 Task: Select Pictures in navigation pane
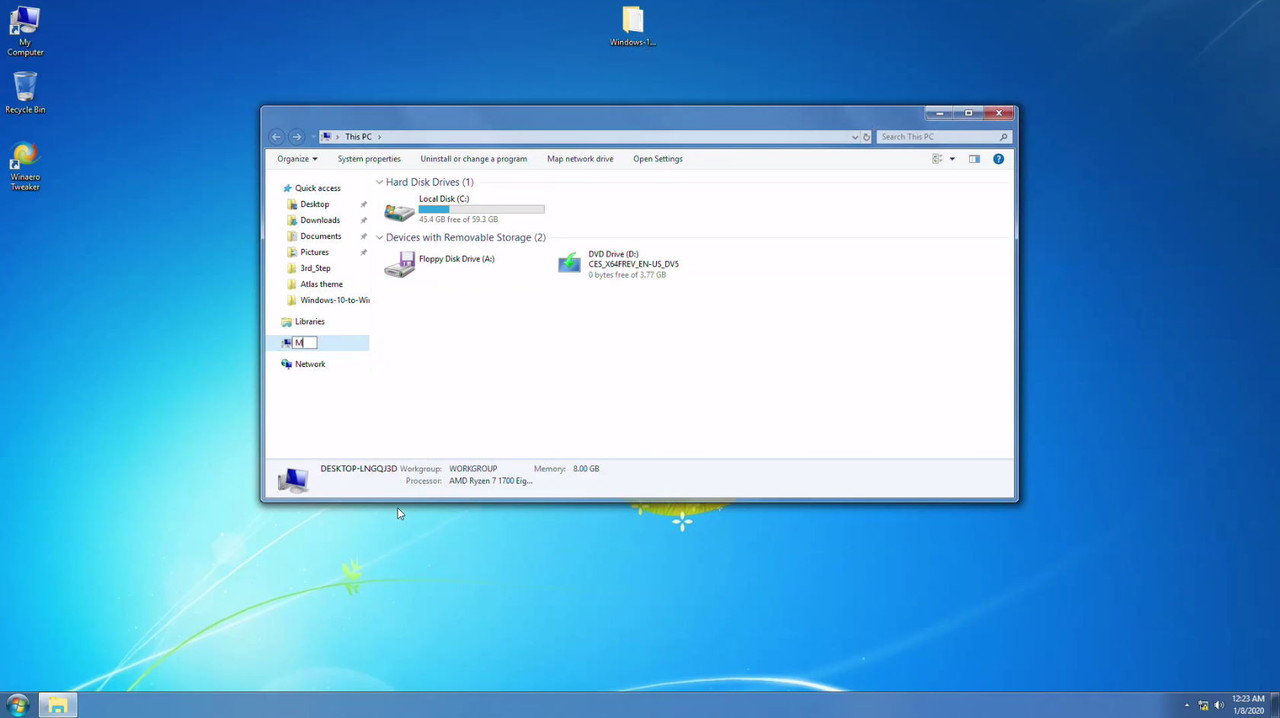tap(314, 252)
